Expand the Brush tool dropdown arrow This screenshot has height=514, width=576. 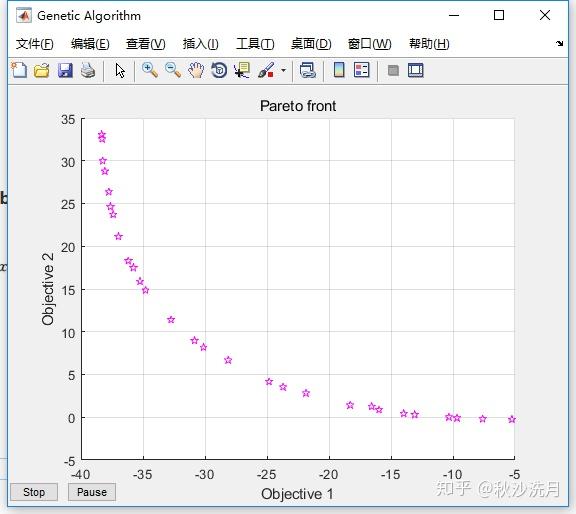coord(283,70)
